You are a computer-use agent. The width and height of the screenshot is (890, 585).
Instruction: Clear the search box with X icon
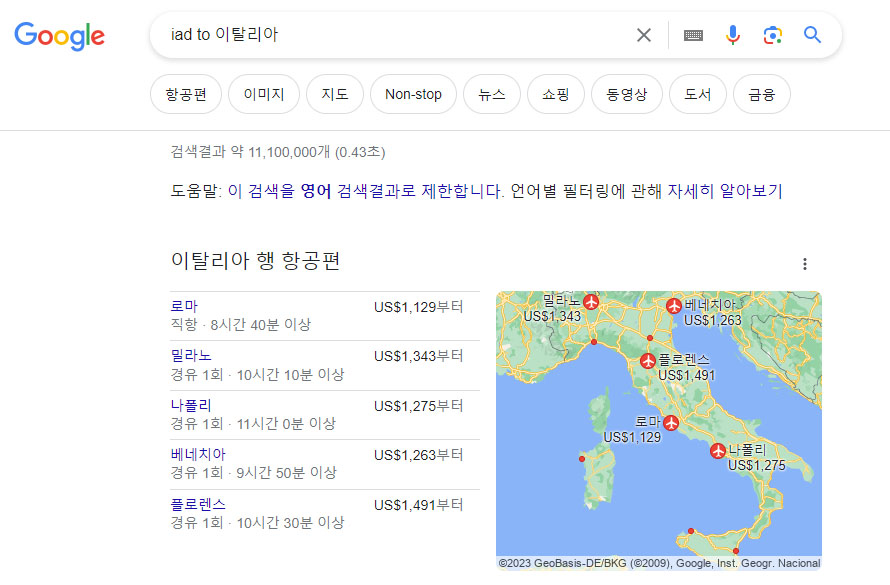click(644, 35)
